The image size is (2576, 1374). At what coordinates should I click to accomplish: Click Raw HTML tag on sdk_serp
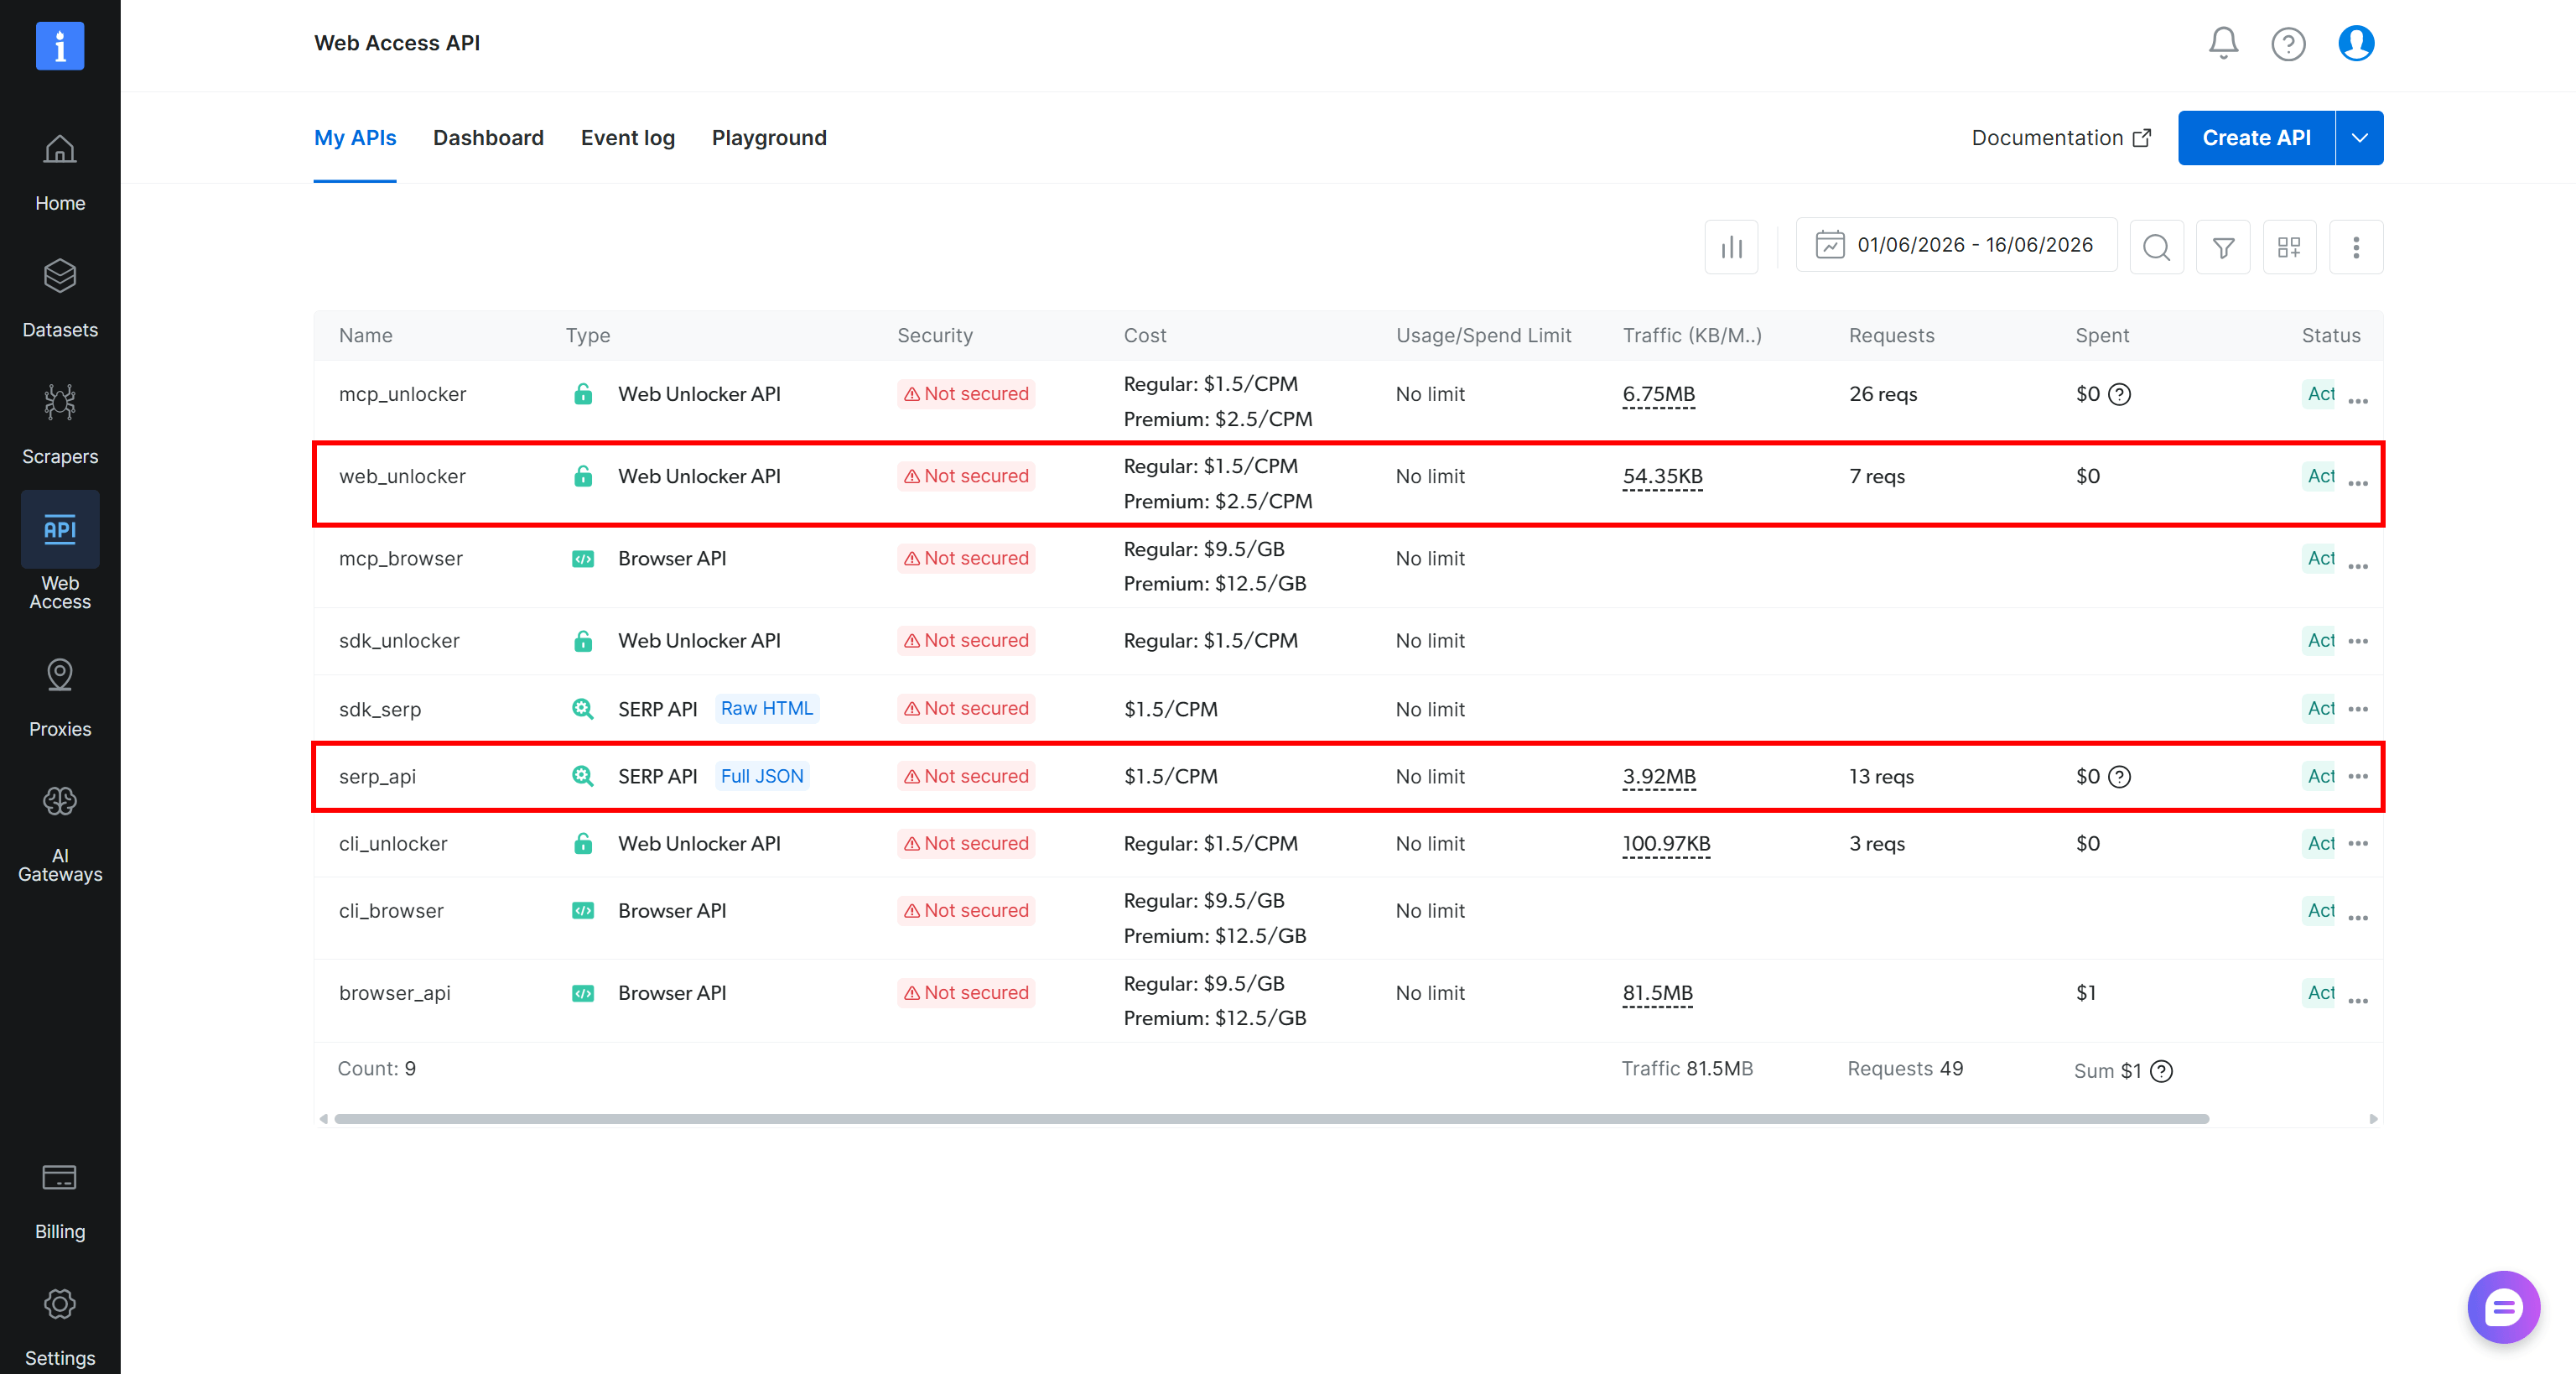(766, 708)
